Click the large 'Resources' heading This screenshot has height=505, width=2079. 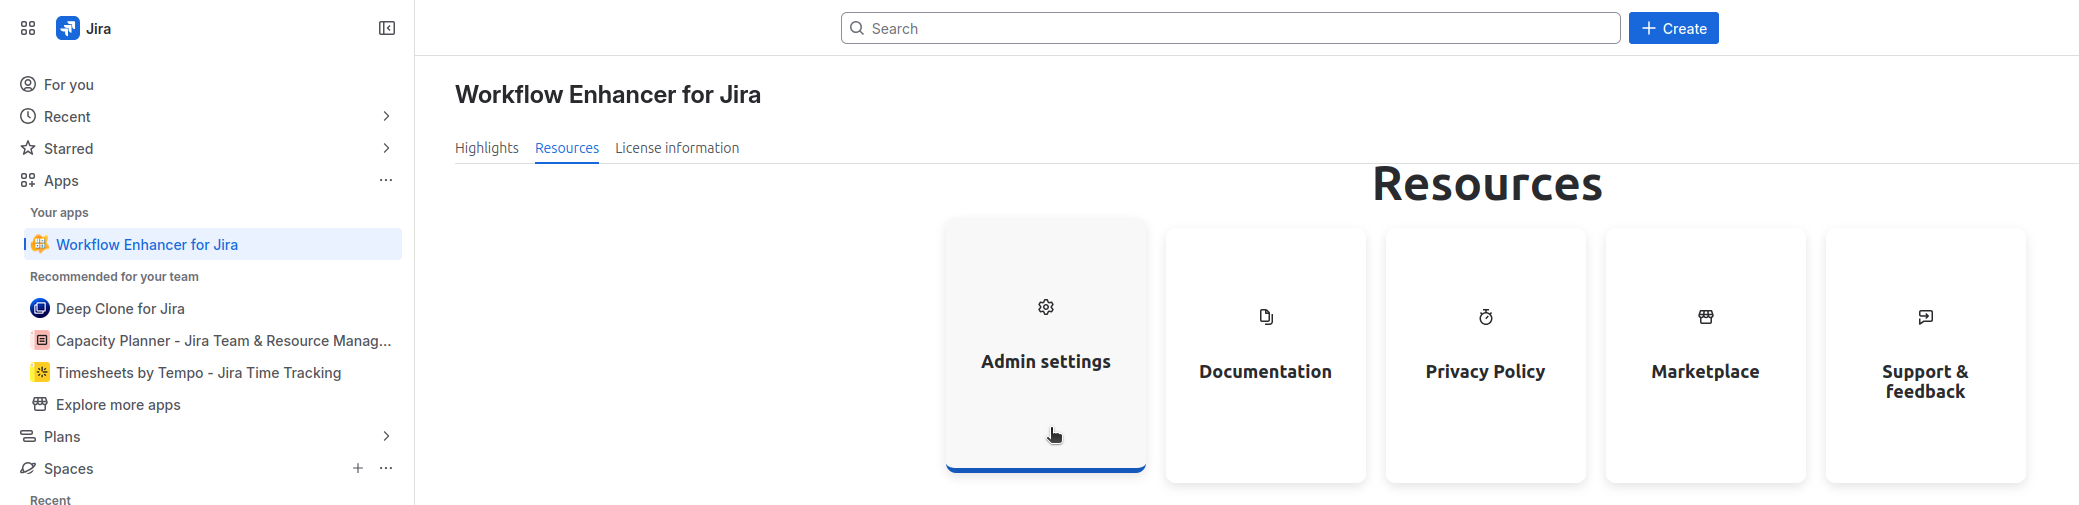pos(1487,184)
